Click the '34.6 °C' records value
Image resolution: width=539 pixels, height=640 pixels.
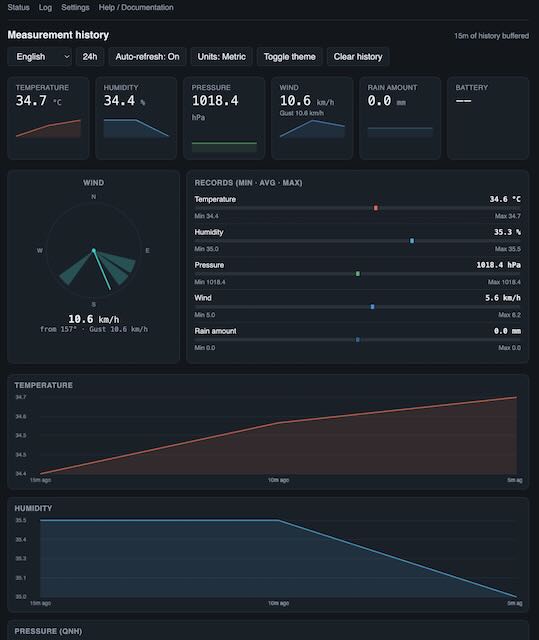pyautogui.click(x=505, y=199)
